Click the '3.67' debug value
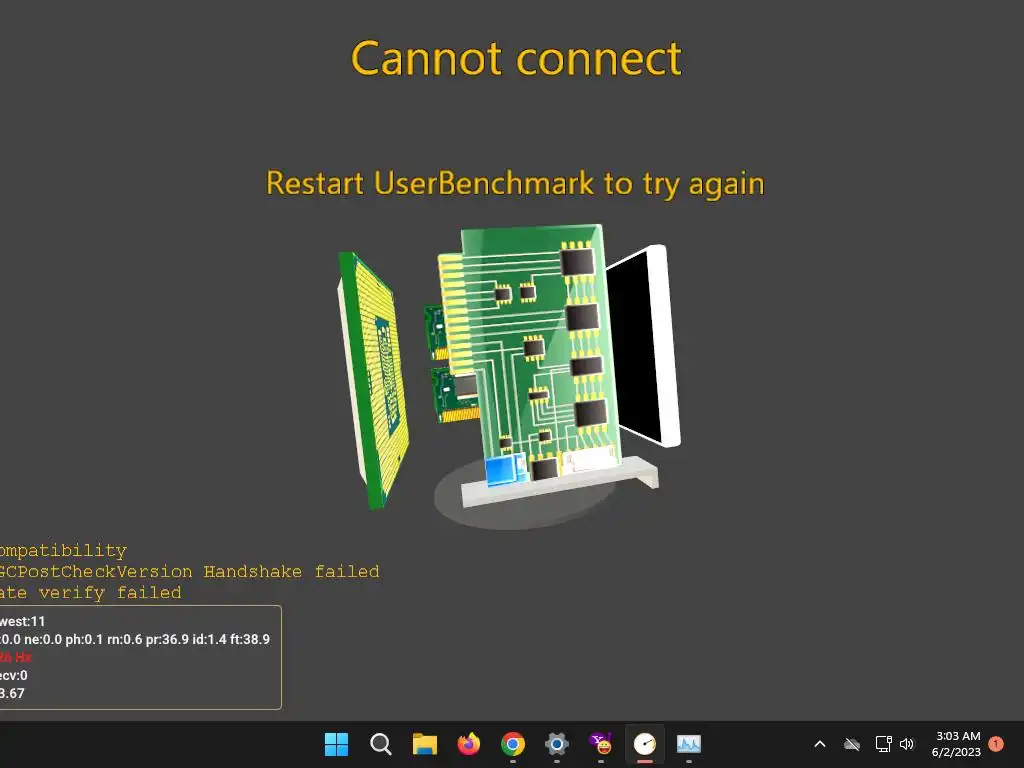This screenshot has height=768, width=1024. pyautogui.click(x=12, y=694)
